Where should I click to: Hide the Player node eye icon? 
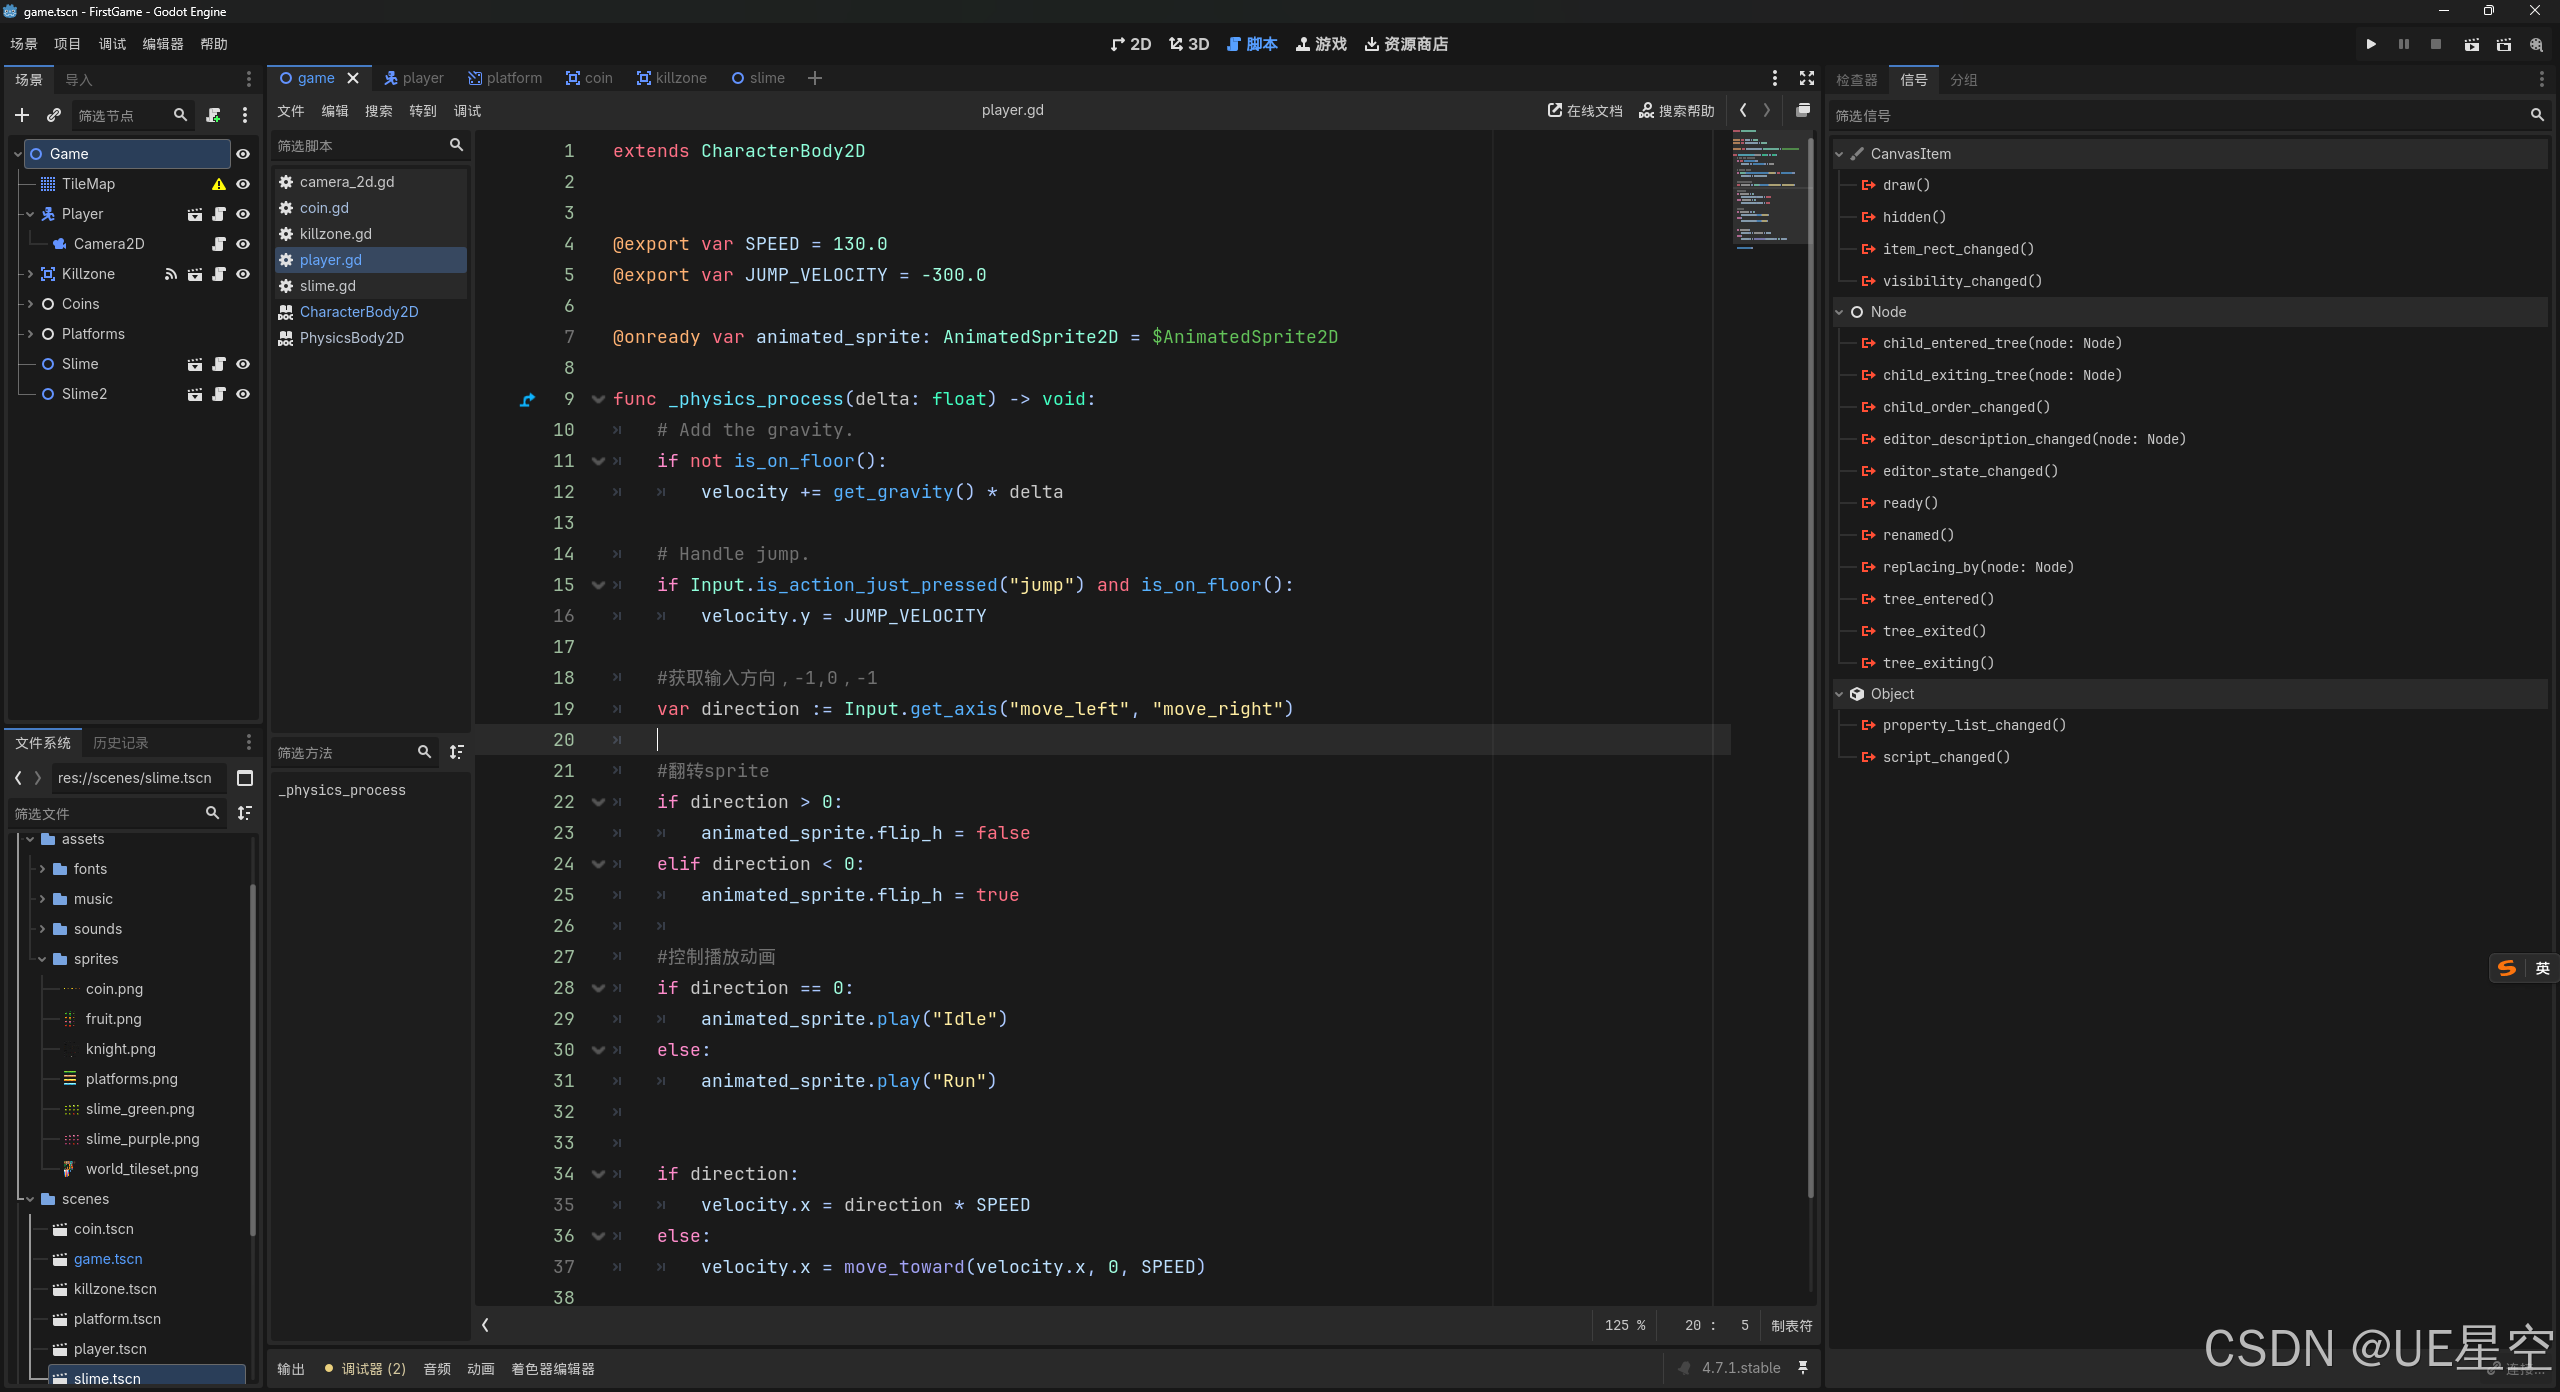point(243,214)
